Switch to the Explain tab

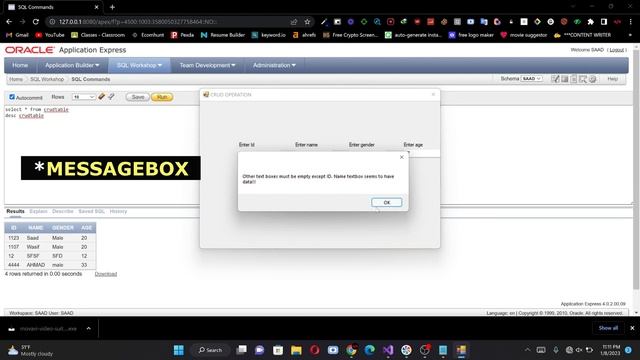click(x=38, y=211)
